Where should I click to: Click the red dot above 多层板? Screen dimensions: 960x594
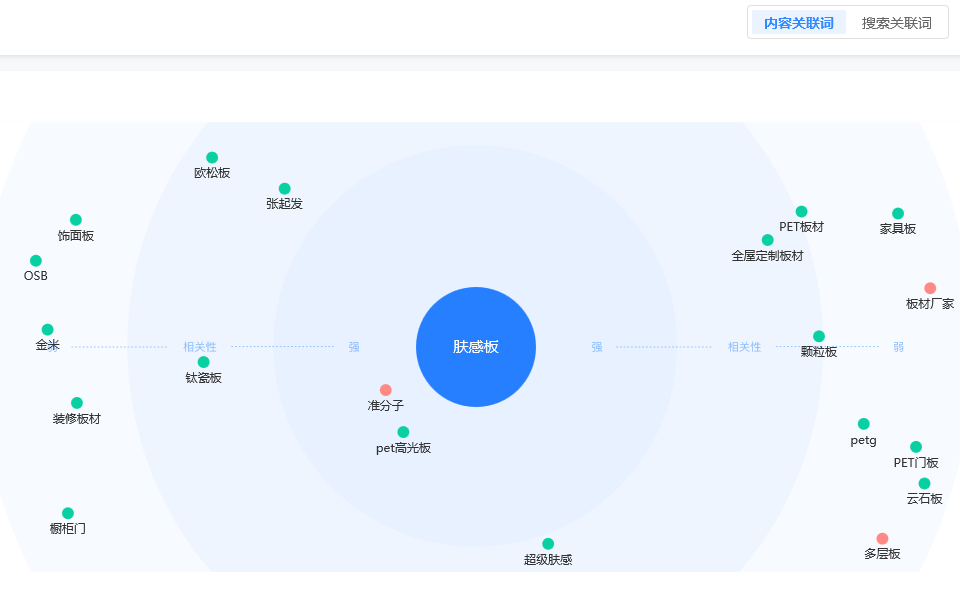click(882, 538)
